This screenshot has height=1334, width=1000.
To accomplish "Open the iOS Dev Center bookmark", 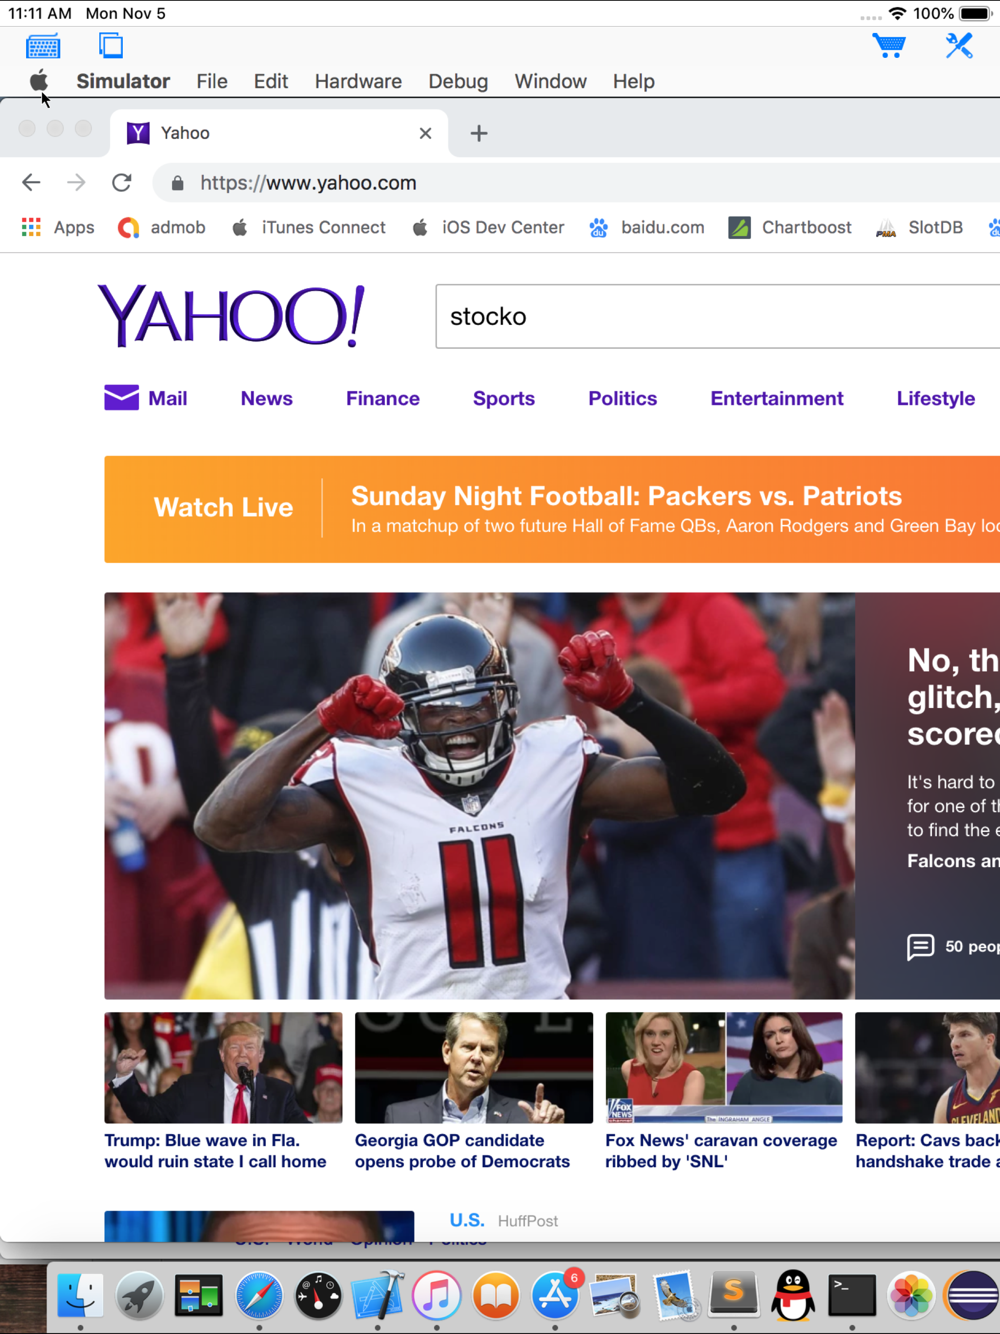I will click(488, 227).
